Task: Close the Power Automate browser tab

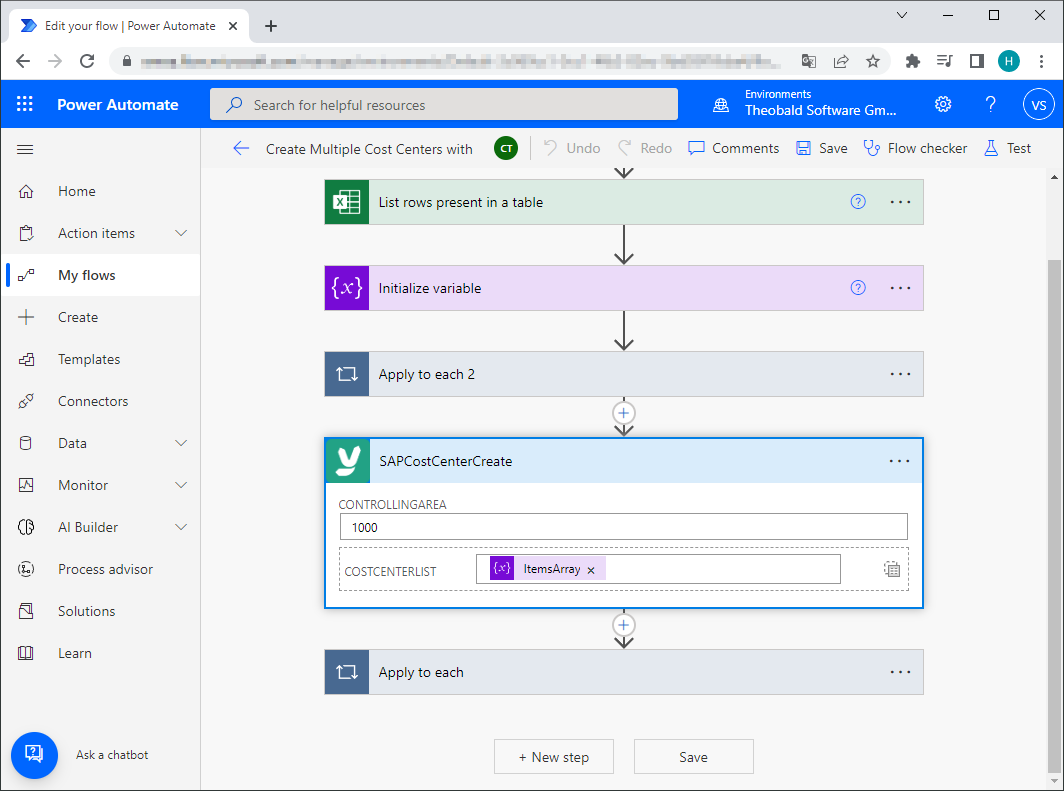Action: [233, 26]
